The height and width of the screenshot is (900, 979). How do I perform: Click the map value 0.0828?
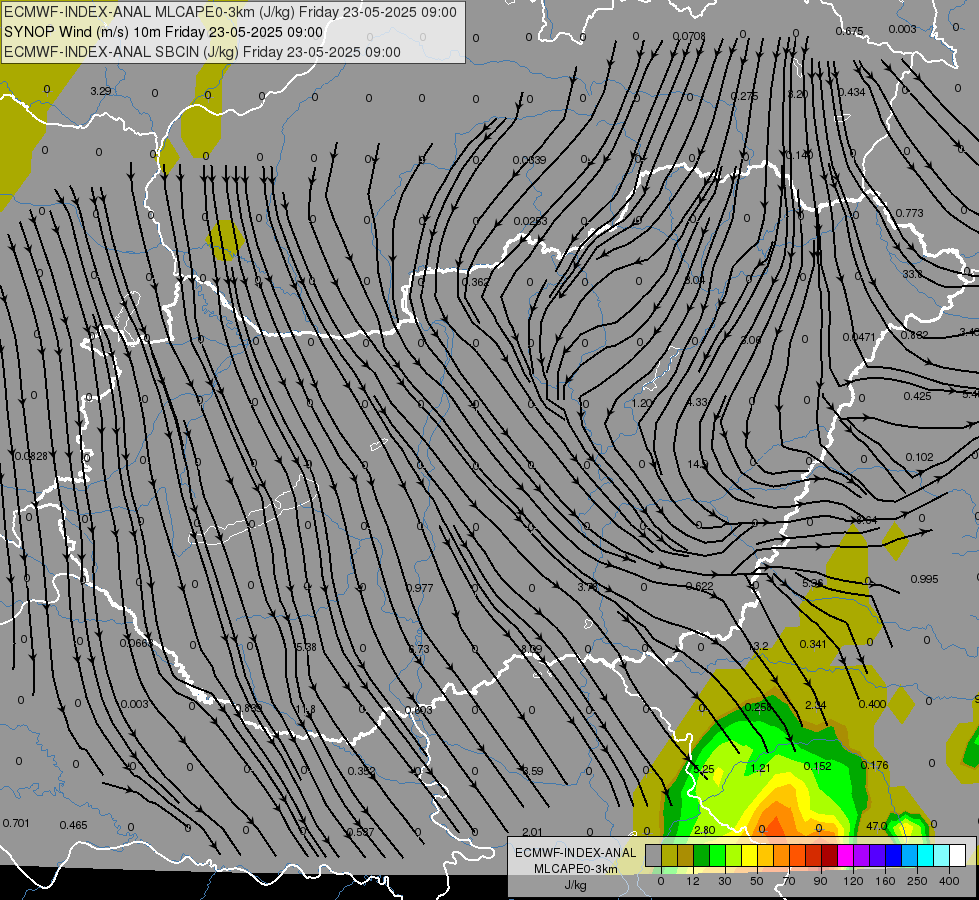[31, 457]
